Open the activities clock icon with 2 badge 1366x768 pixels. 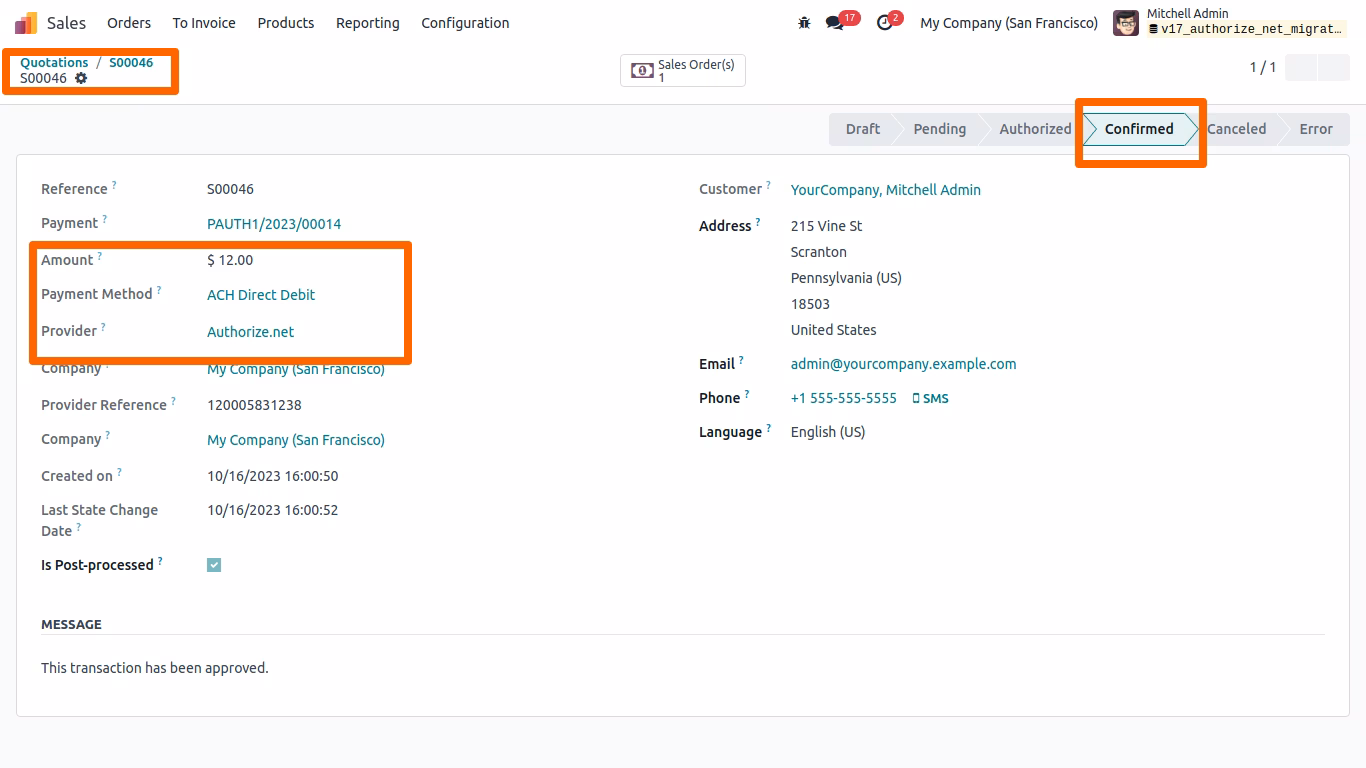click(885, 22)
